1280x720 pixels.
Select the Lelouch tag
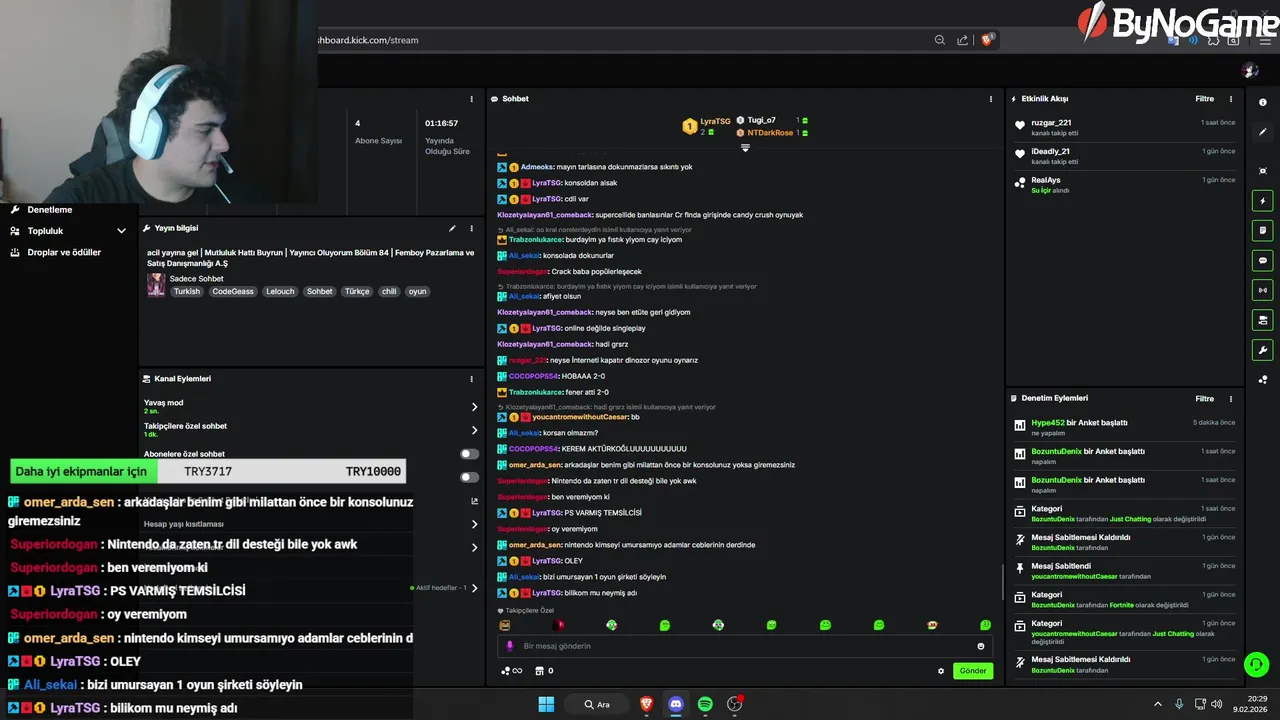[x=280, y=292]
